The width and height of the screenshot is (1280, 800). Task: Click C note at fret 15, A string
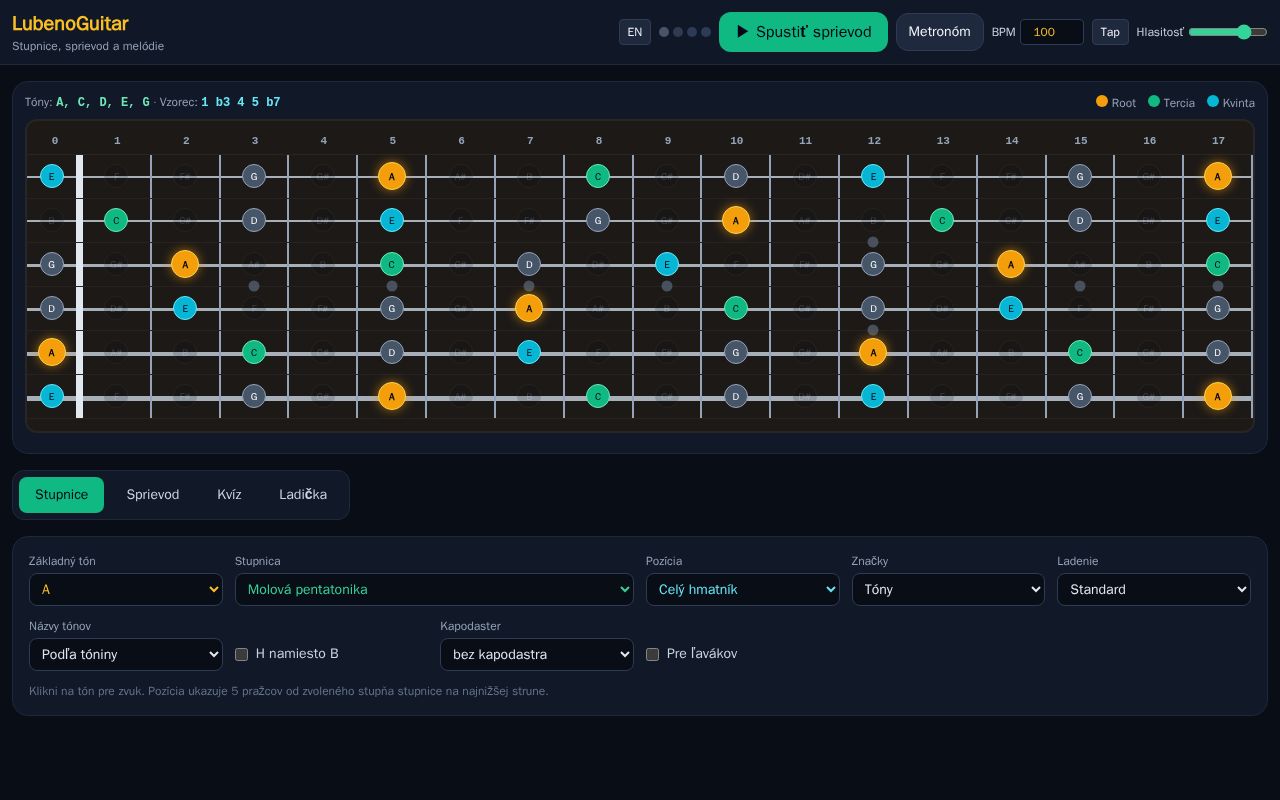tap(1080, 352)
